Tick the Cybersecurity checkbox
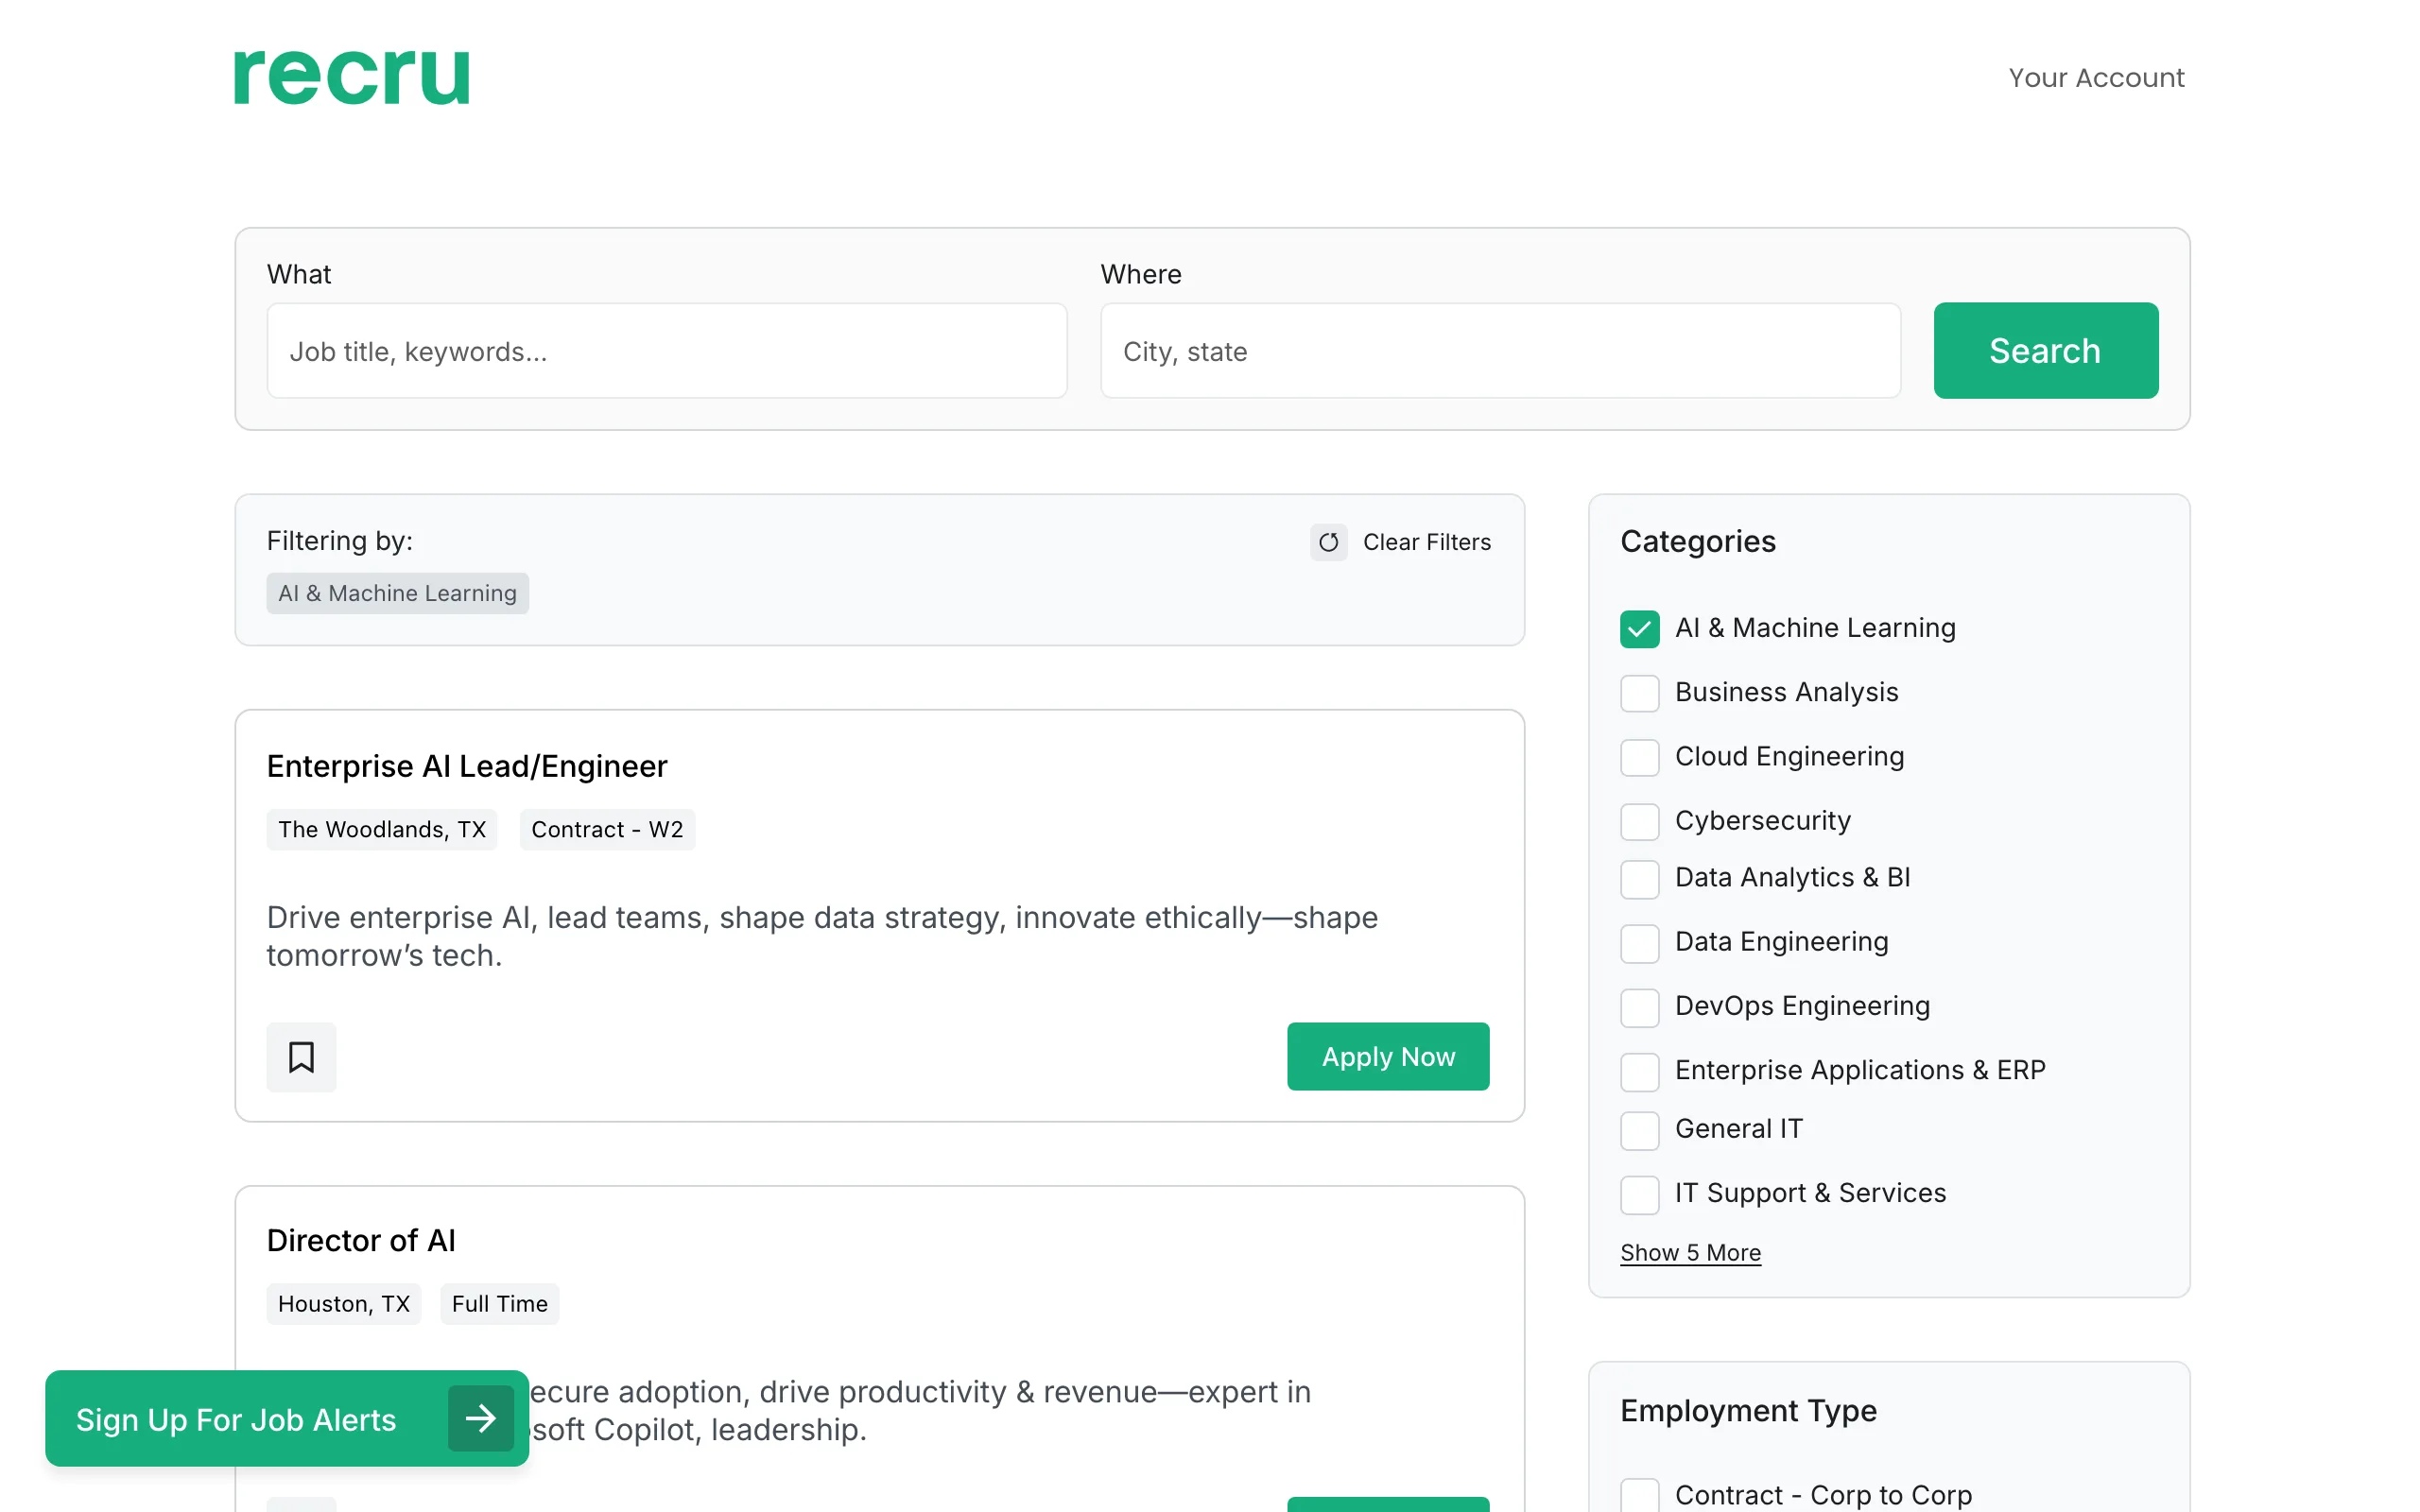Screen dimensions: 2420x1512 tap(1639, 821)
